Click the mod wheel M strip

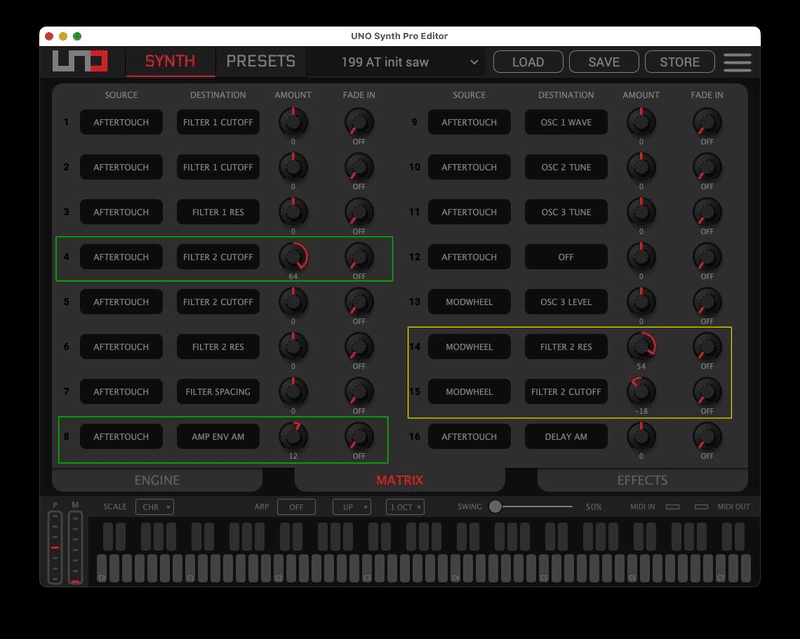coord(76,547)
